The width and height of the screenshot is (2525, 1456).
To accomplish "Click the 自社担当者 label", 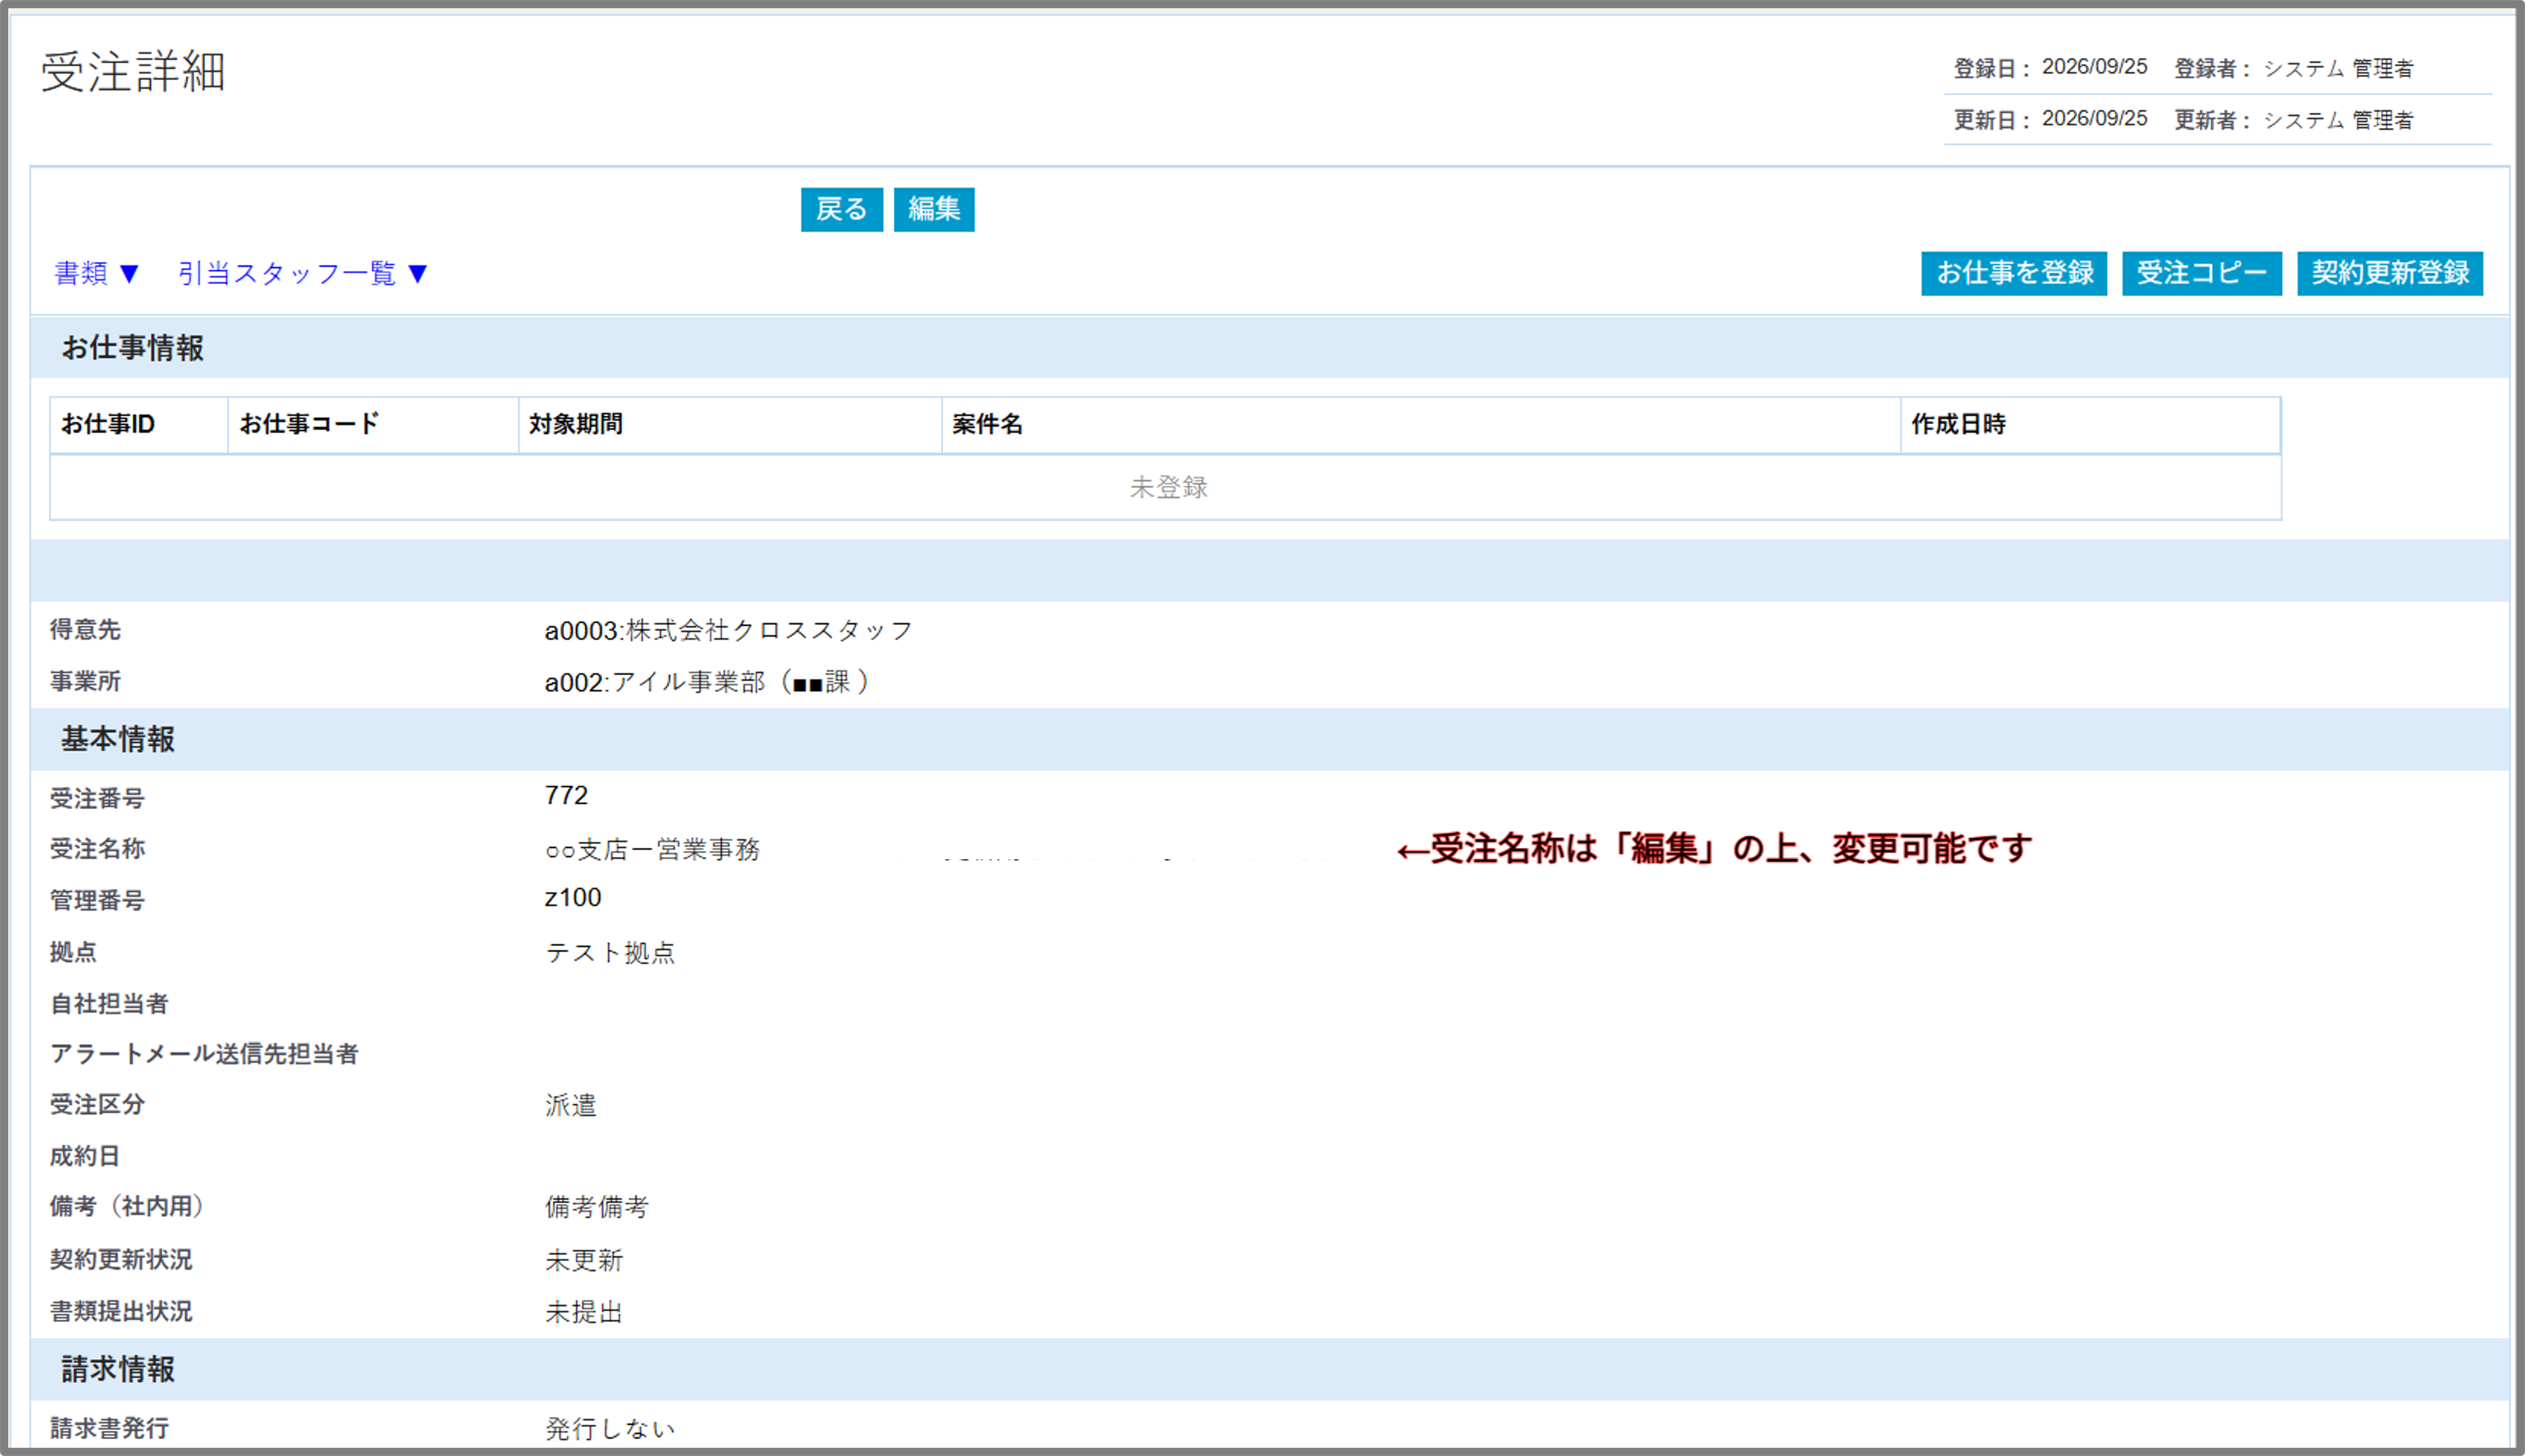I will [109, 1003].
